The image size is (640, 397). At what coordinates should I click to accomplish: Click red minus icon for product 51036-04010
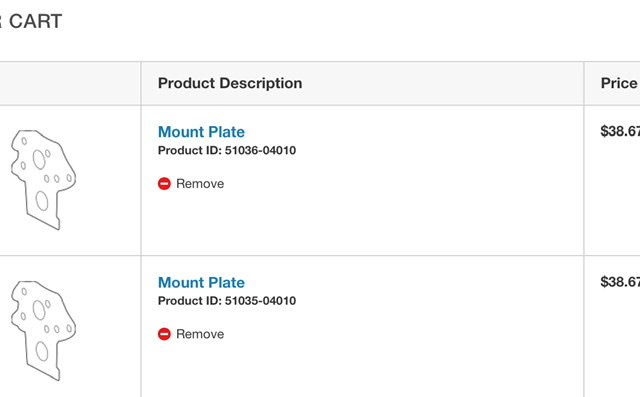tap(164, 184)
